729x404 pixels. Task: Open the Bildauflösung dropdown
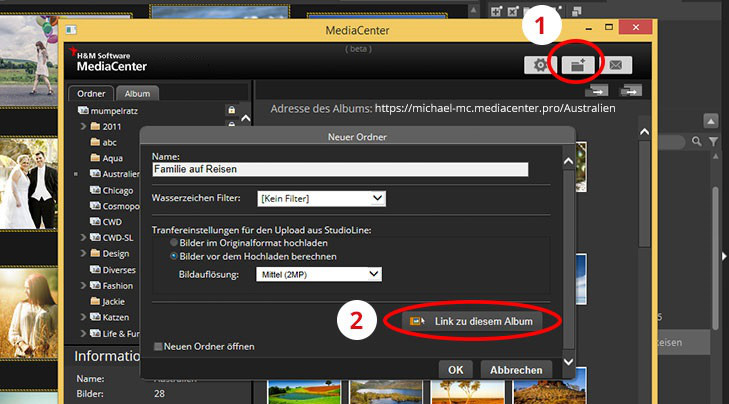[x=318, y=274]
